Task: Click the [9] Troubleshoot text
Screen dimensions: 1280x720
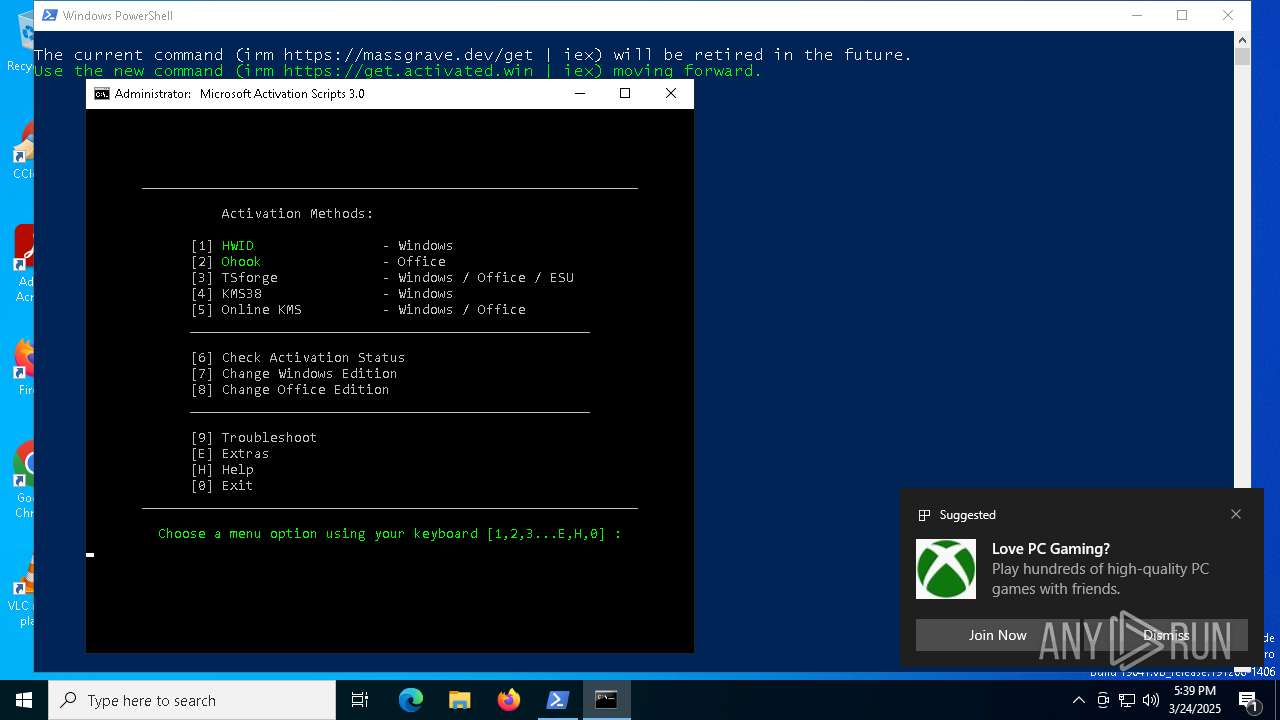Action: [x=254, y=437]
